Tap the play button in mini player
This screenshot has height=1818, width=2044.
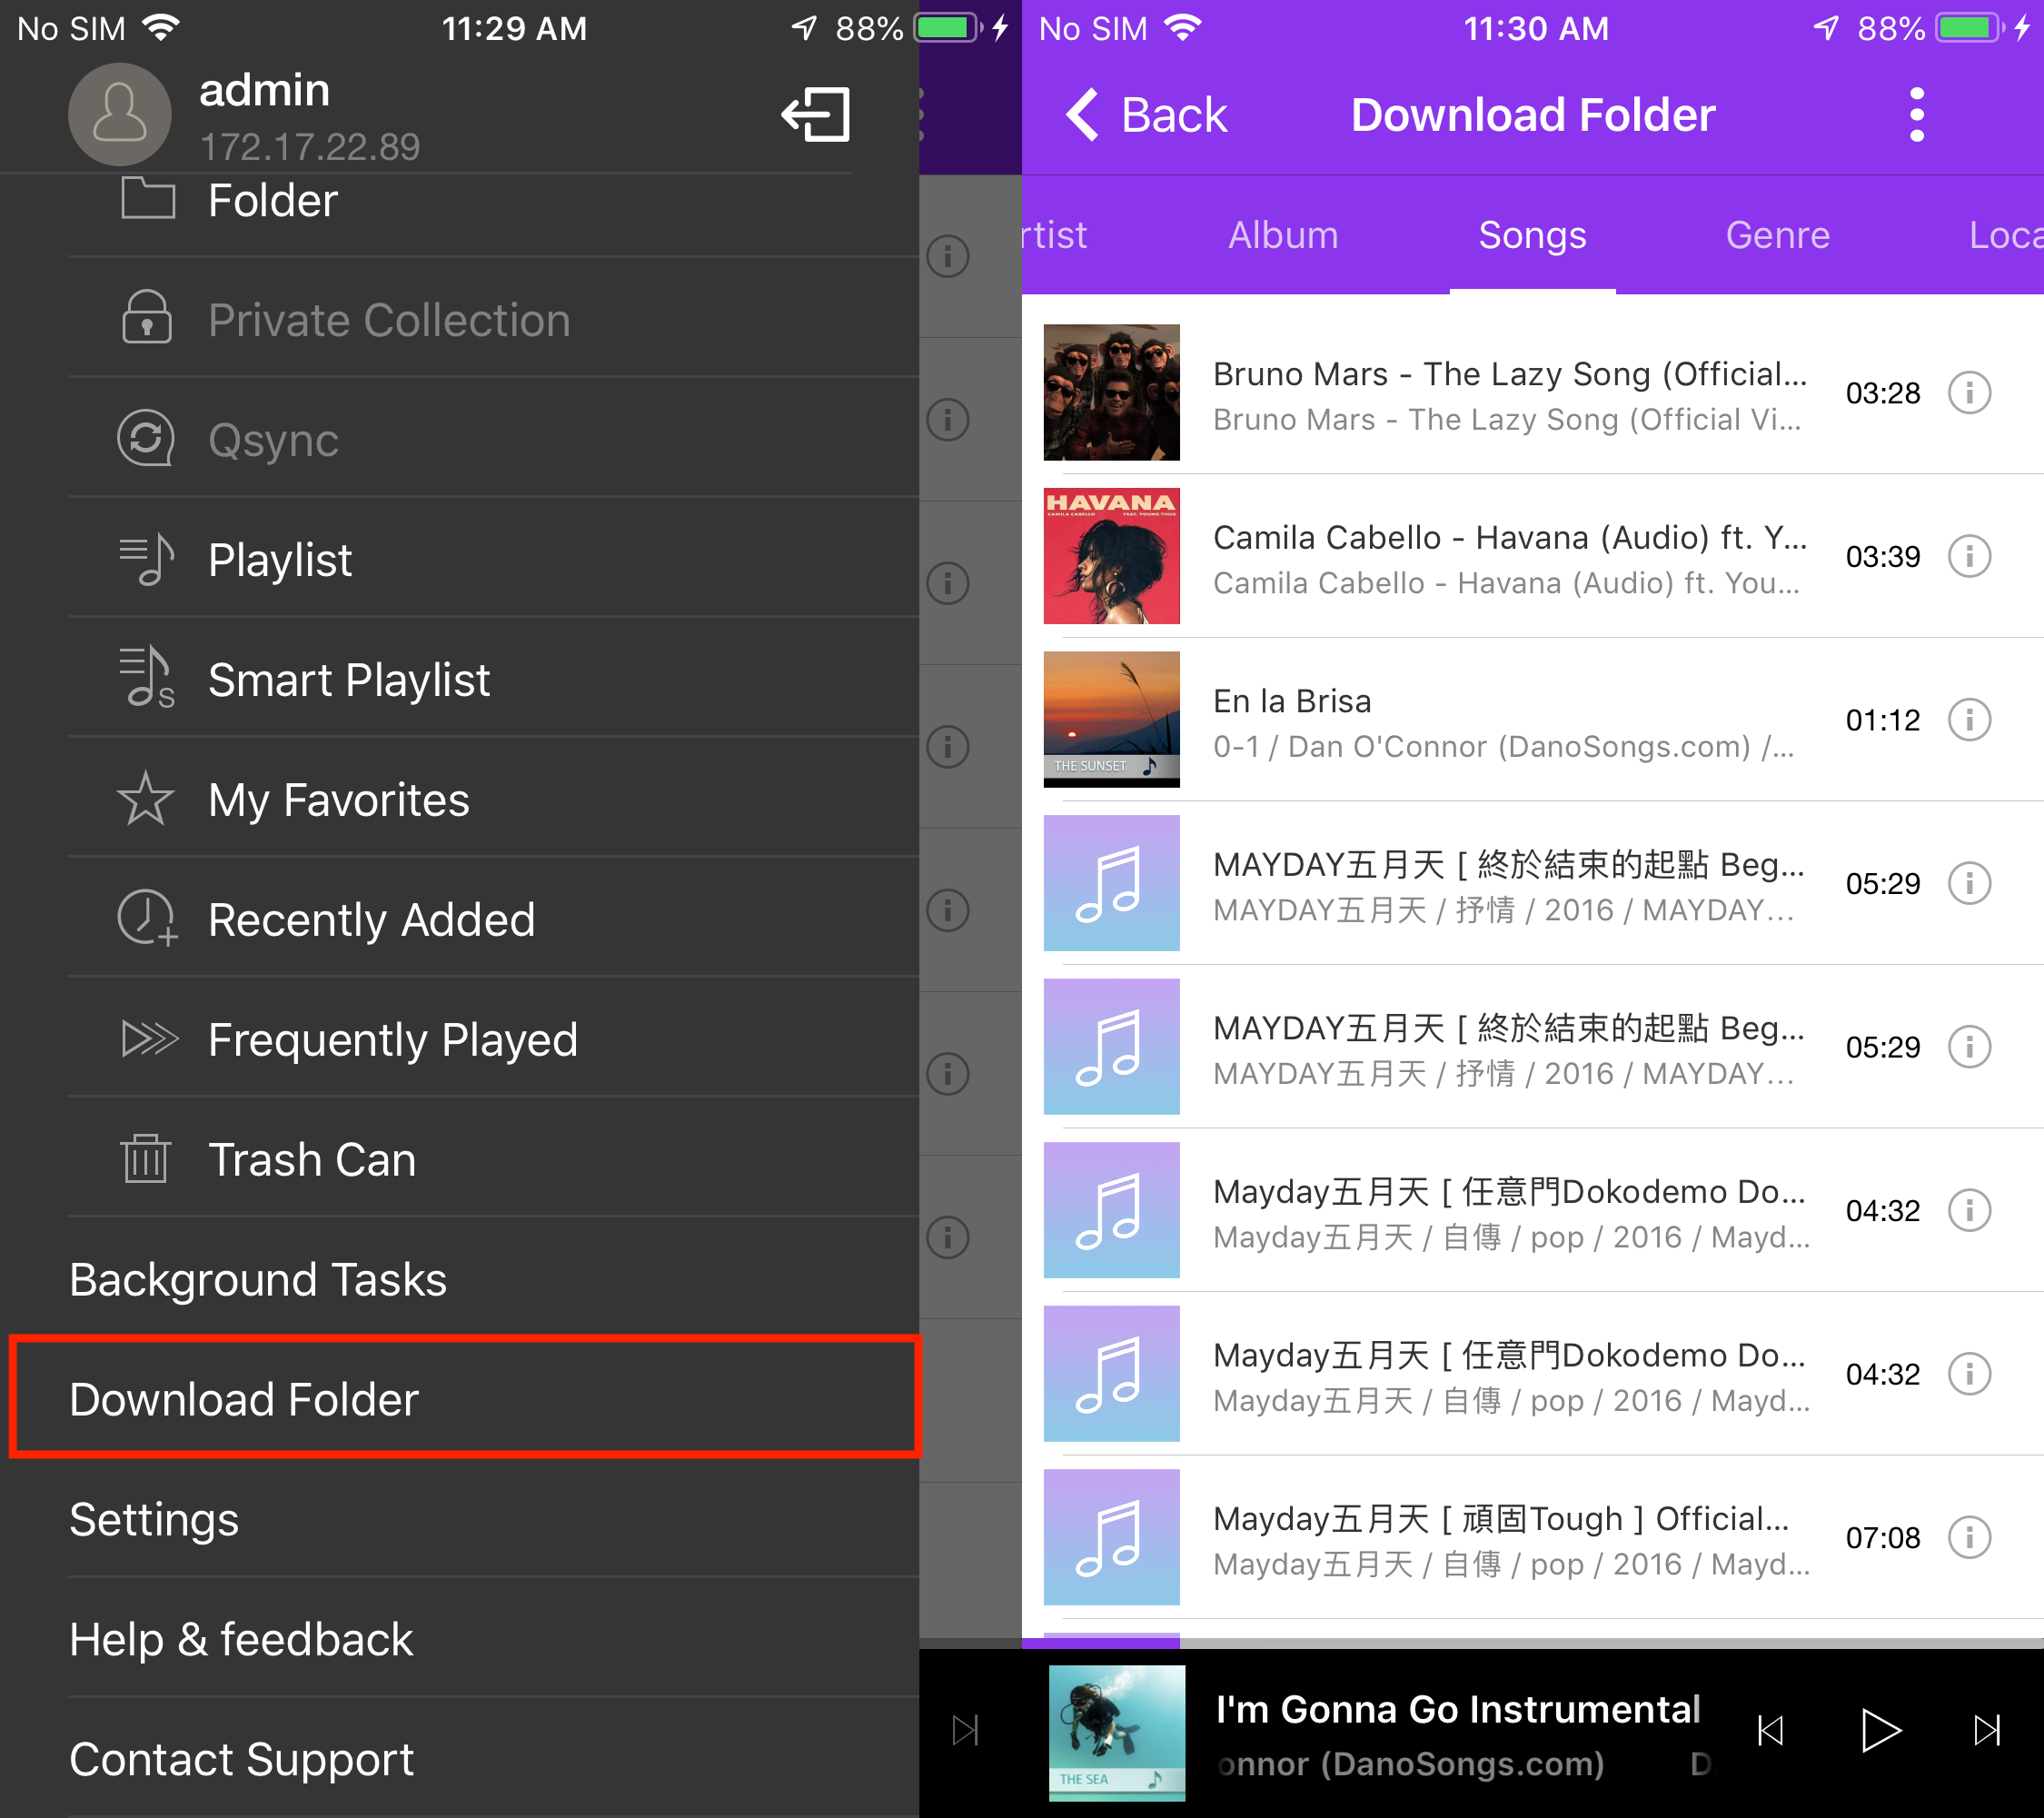[x=1879, y=1731]
